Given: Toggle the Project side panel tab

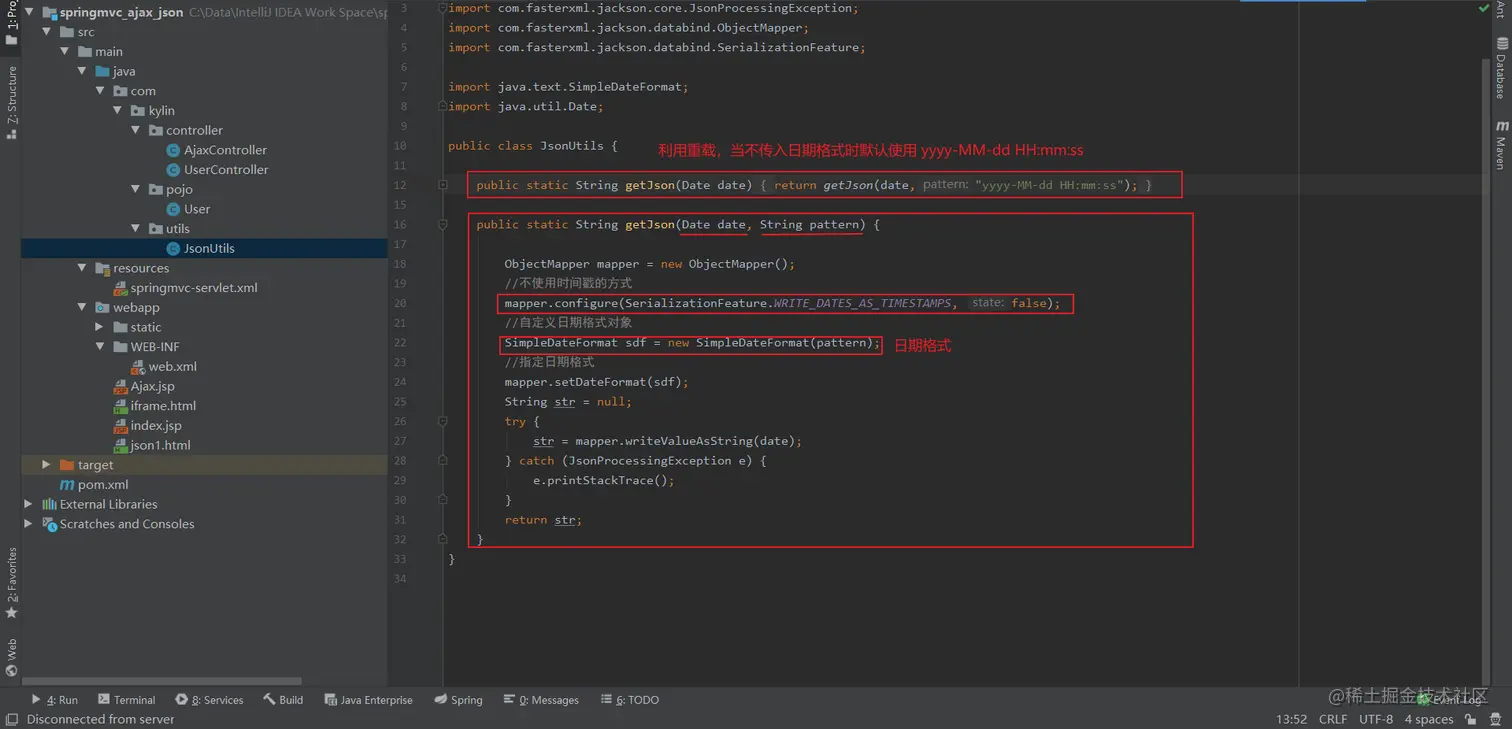Looking at the screenshot, I should 11,22.
